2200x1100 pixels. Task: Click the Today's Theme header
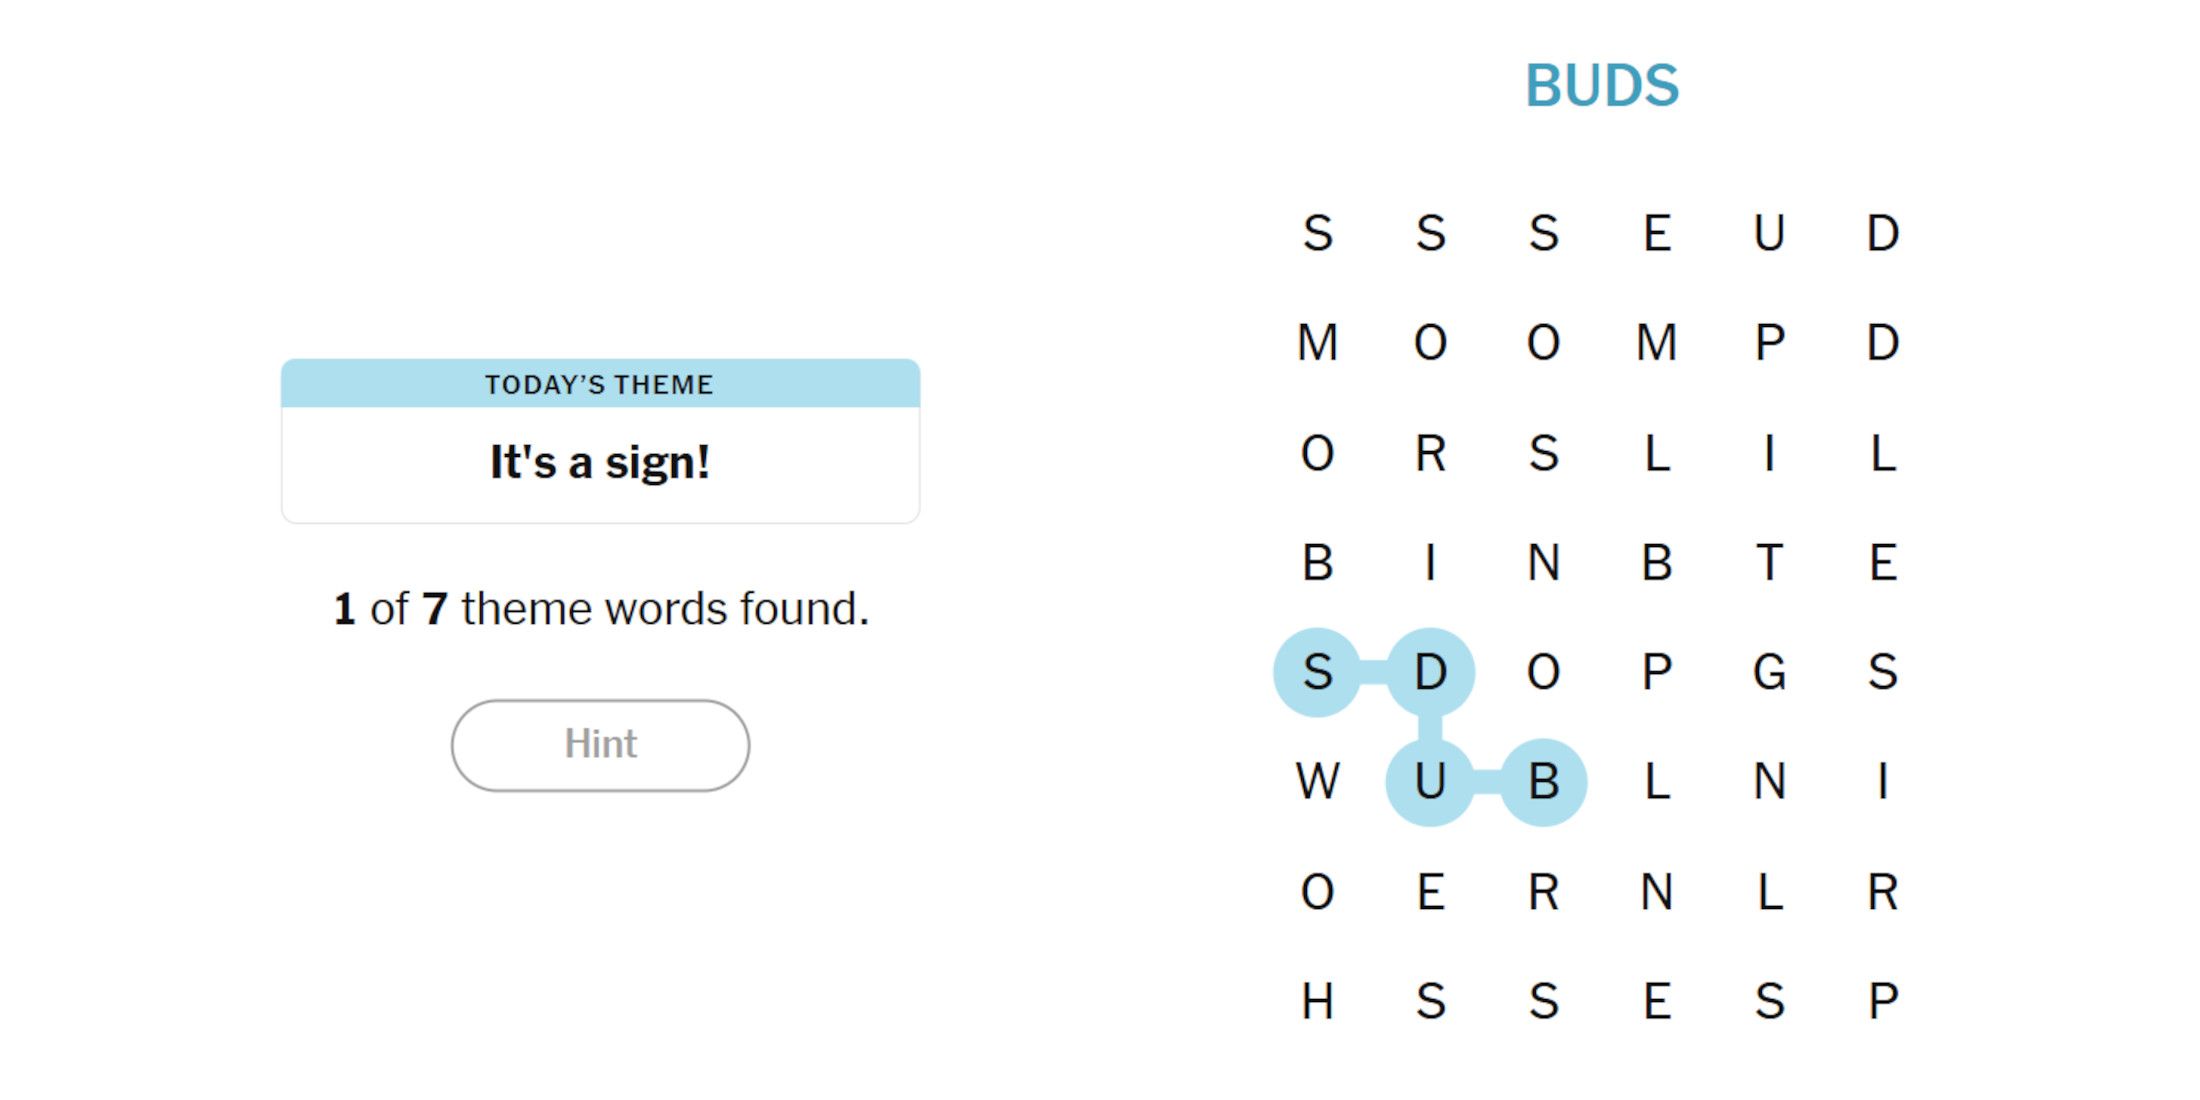(x=600, y=384)
